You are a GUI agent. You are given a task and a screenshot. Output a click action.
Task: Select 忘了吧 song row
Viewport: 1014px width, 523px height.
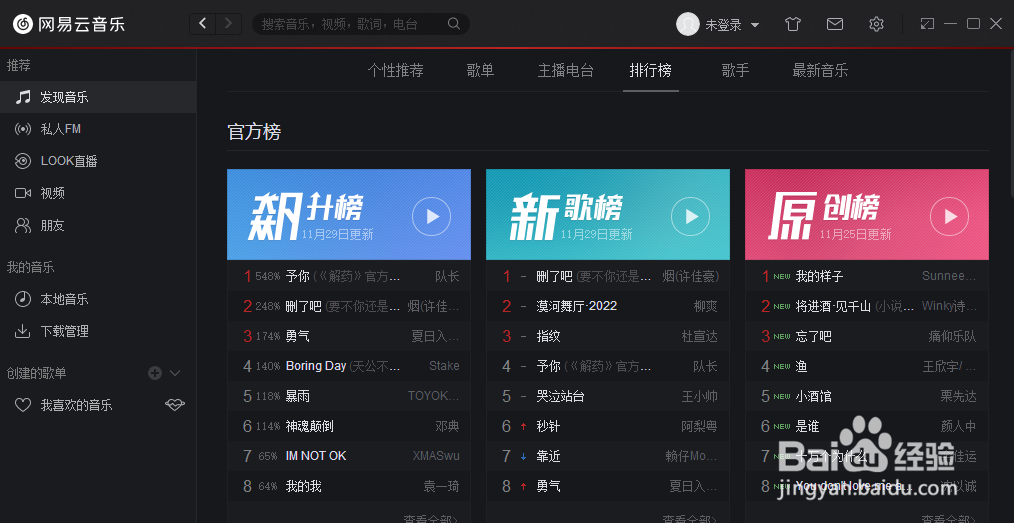pos(867,336)
